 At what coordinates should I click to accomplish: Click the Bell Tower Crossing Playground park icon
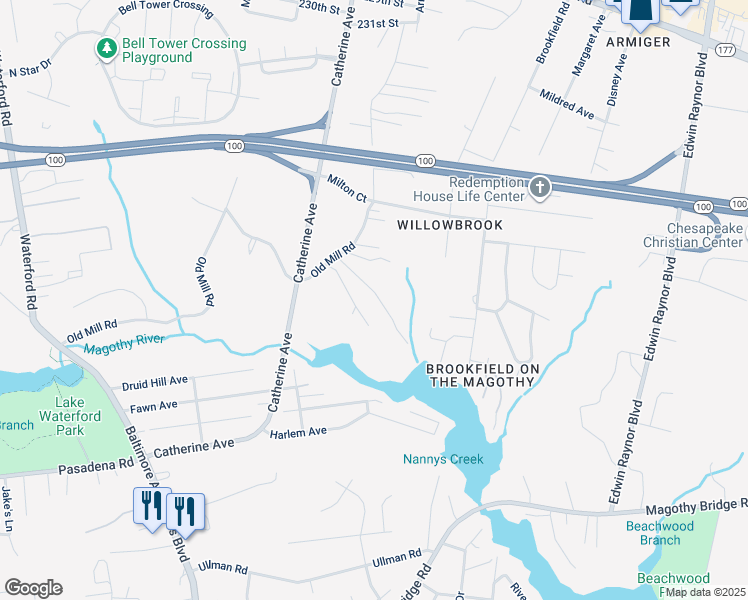(x=107, y=50)
